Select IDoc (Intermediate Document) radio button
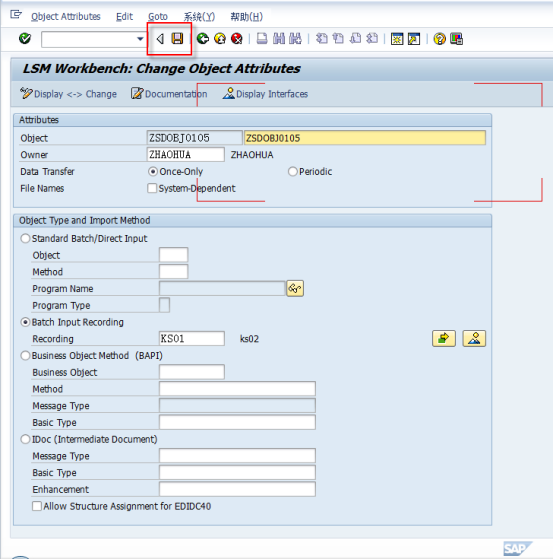 click(x=25, y=439)
